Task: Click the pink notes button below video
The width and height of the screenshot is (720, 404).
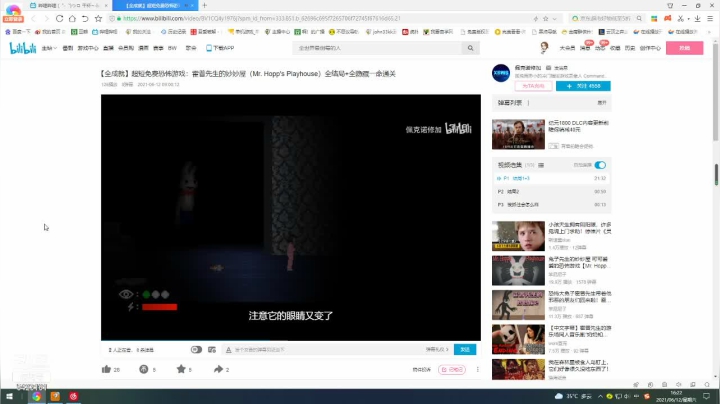Action: tap(452, 370)
